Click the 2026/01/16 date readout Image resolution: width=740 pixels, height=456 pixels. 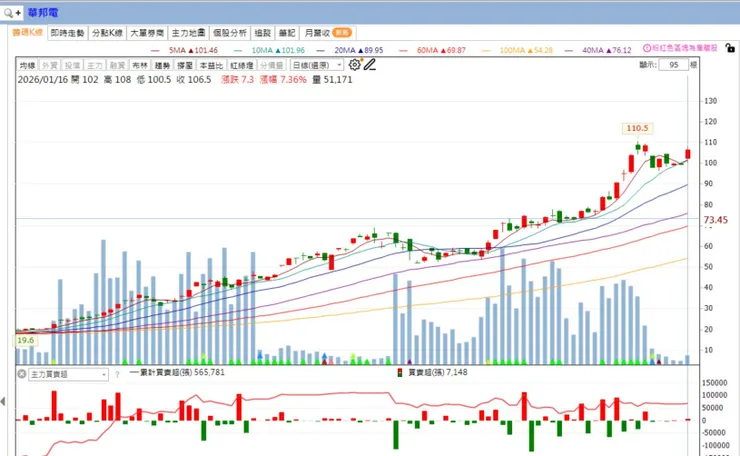coord(43,80)
